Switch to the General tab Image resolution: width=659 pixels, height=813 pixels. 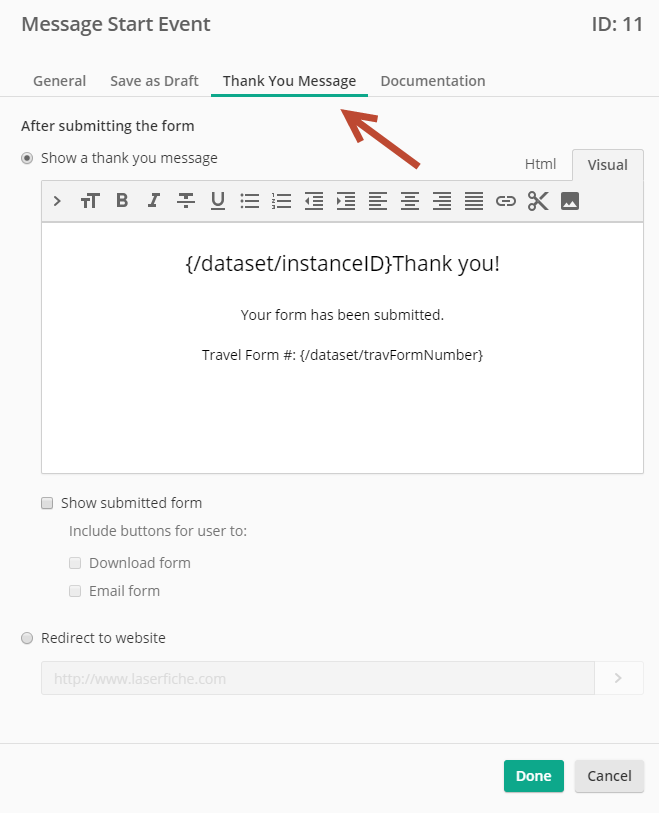click(60, 81)
